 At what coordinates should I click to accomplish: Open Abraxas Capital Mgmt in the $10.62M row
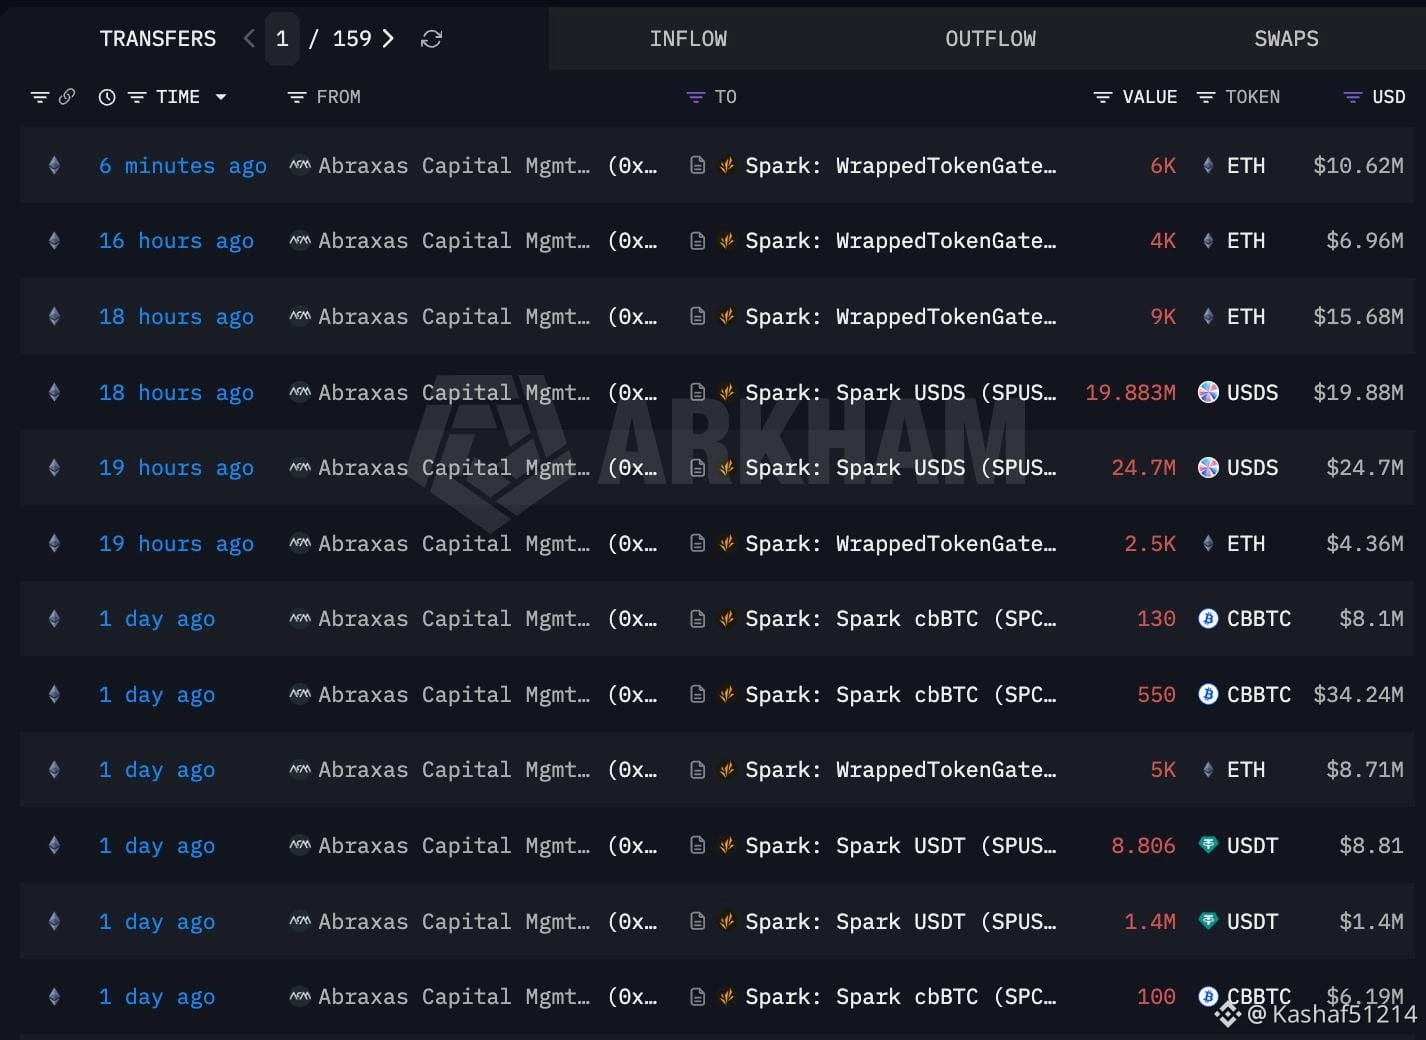(x=454, y=166)
